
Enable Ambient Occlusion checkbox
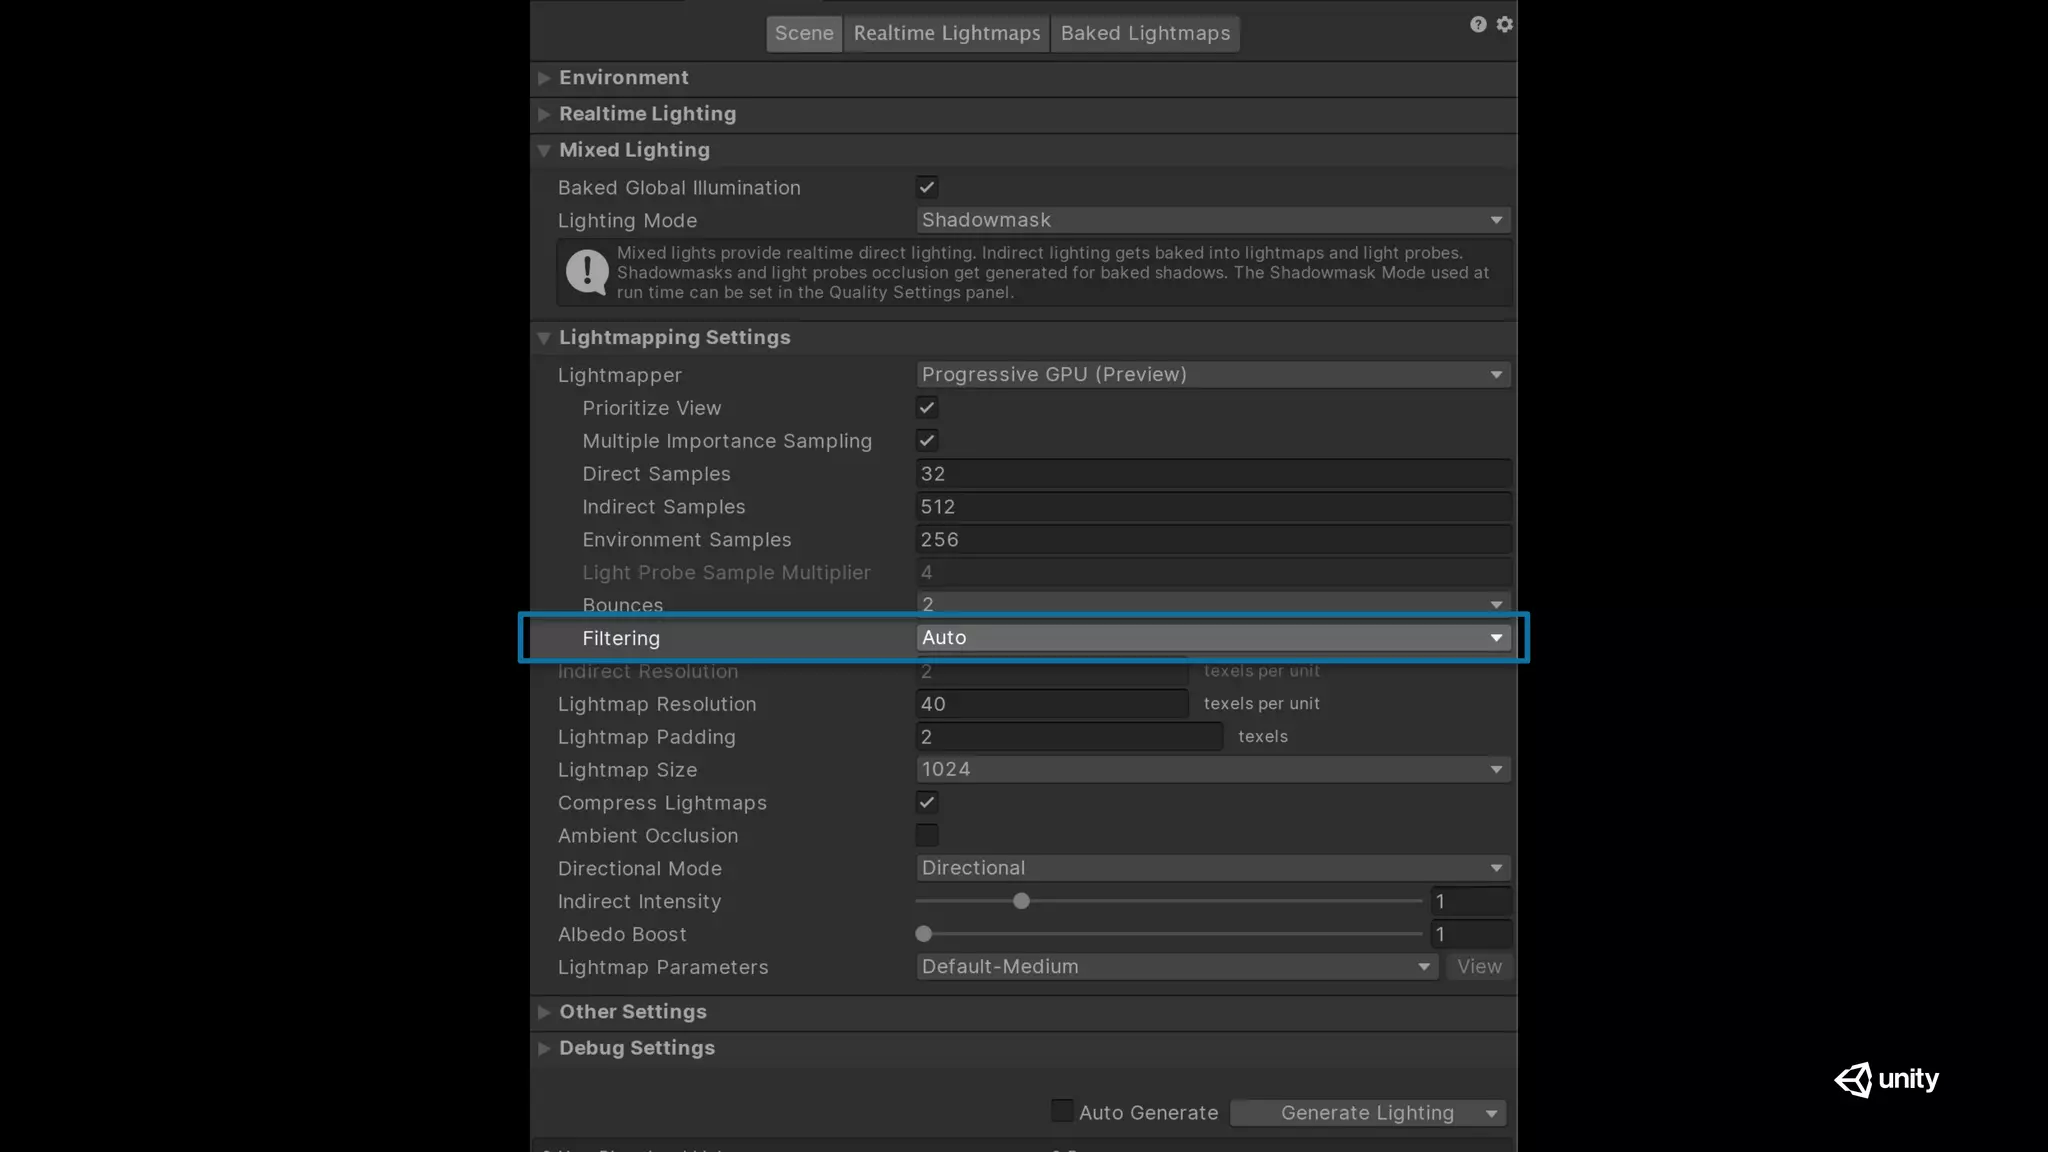coord(927,835)
